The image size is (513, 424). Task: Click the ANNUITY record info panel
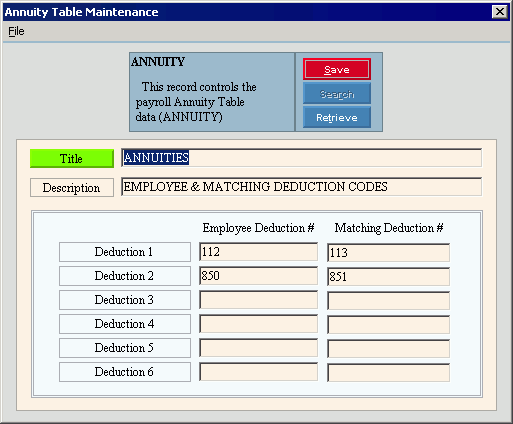click(212, 92)
